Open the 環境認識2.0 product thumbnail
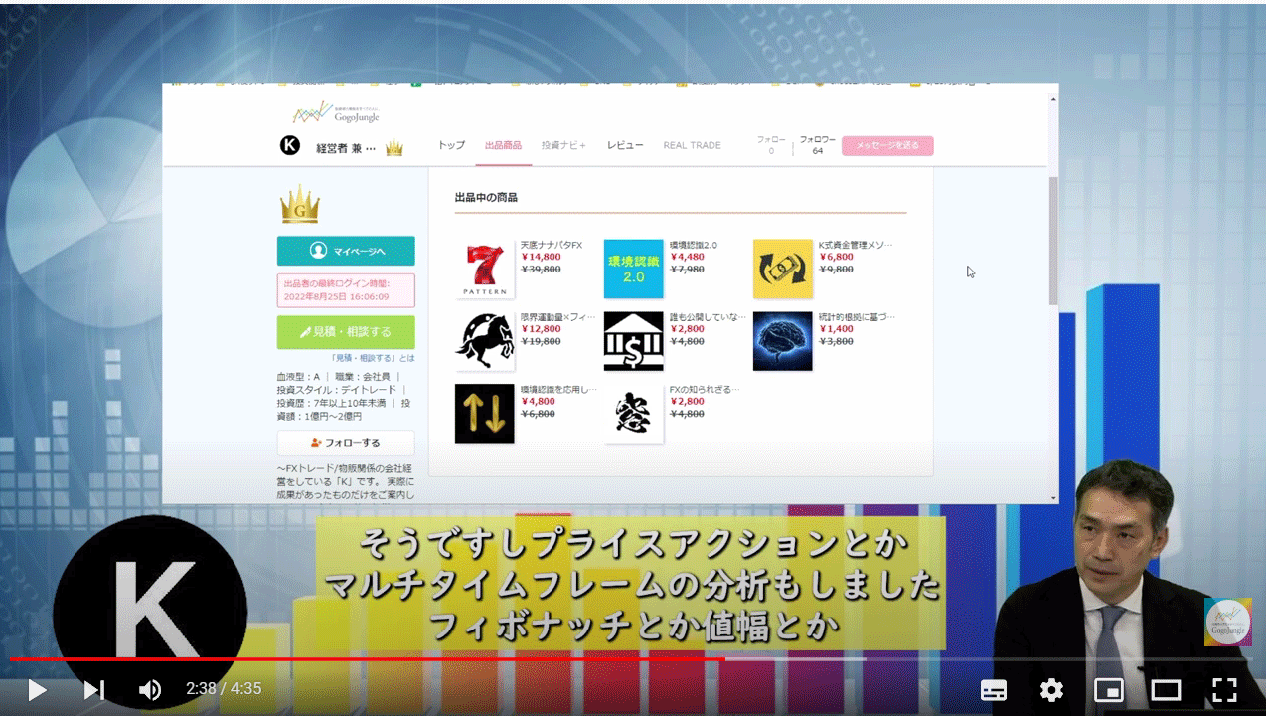The image size is (1266, 716). [633, 269]
